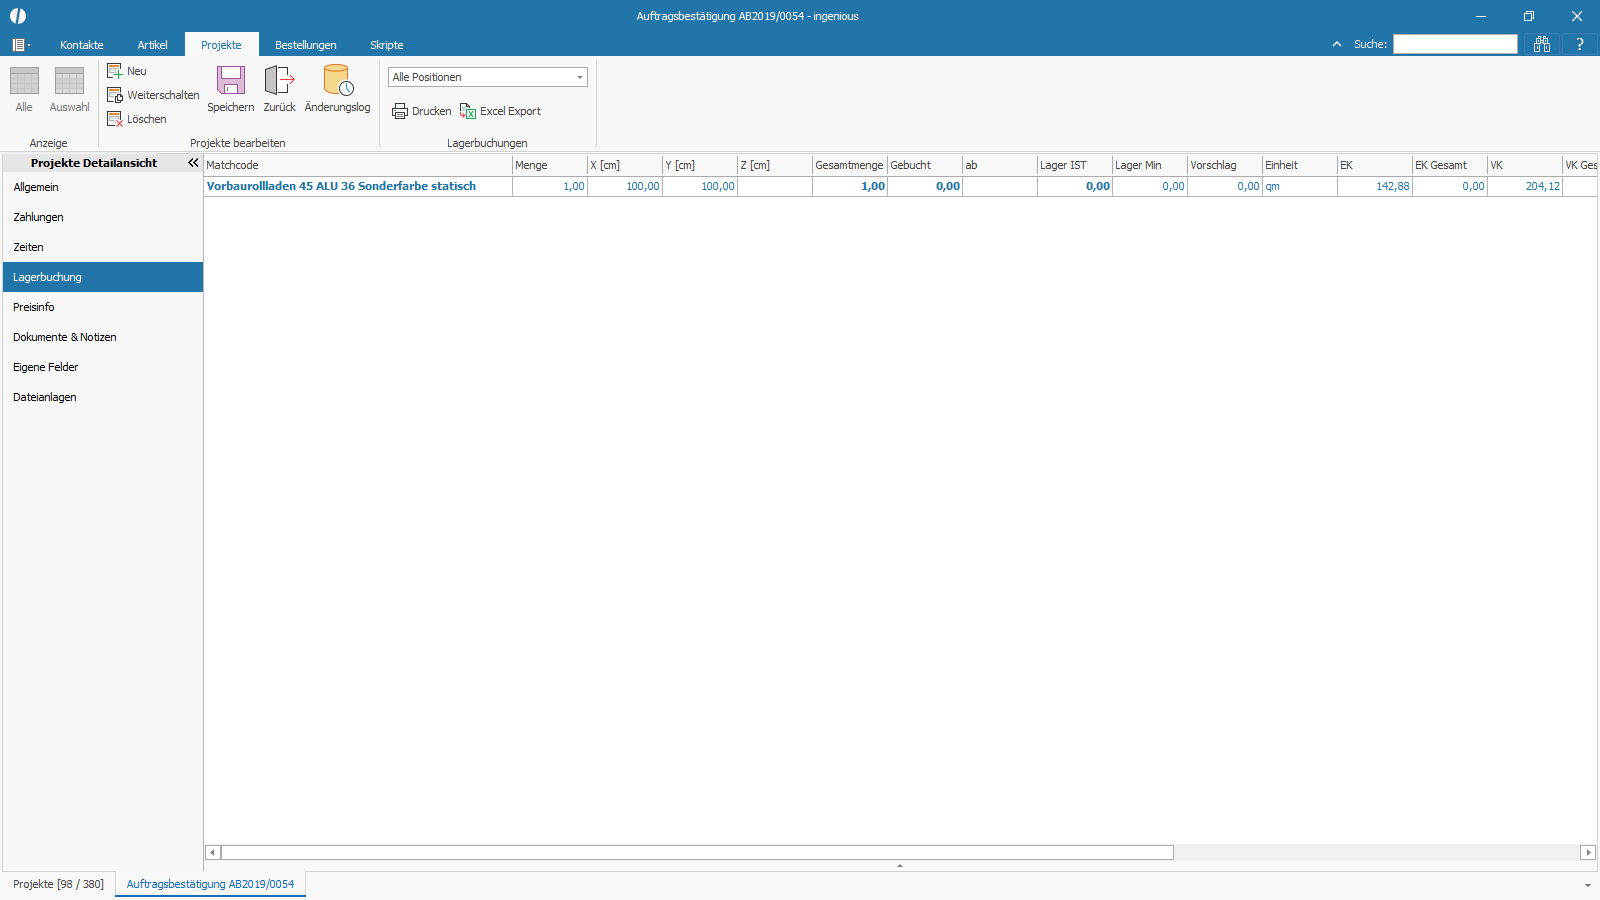The image size is (1600, 900).
Task: Select the Vorbaurollladen 45 ALU 36 row
Action: point(900,186)
